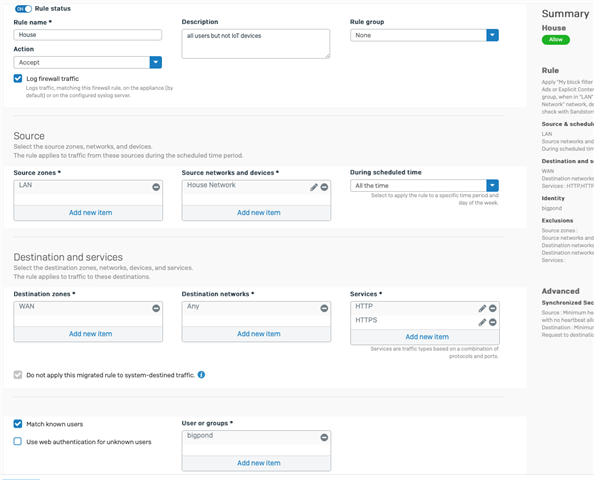Click the Rule name input field
The width and height of the screenshot is (594, 480).
click(88, 35)
